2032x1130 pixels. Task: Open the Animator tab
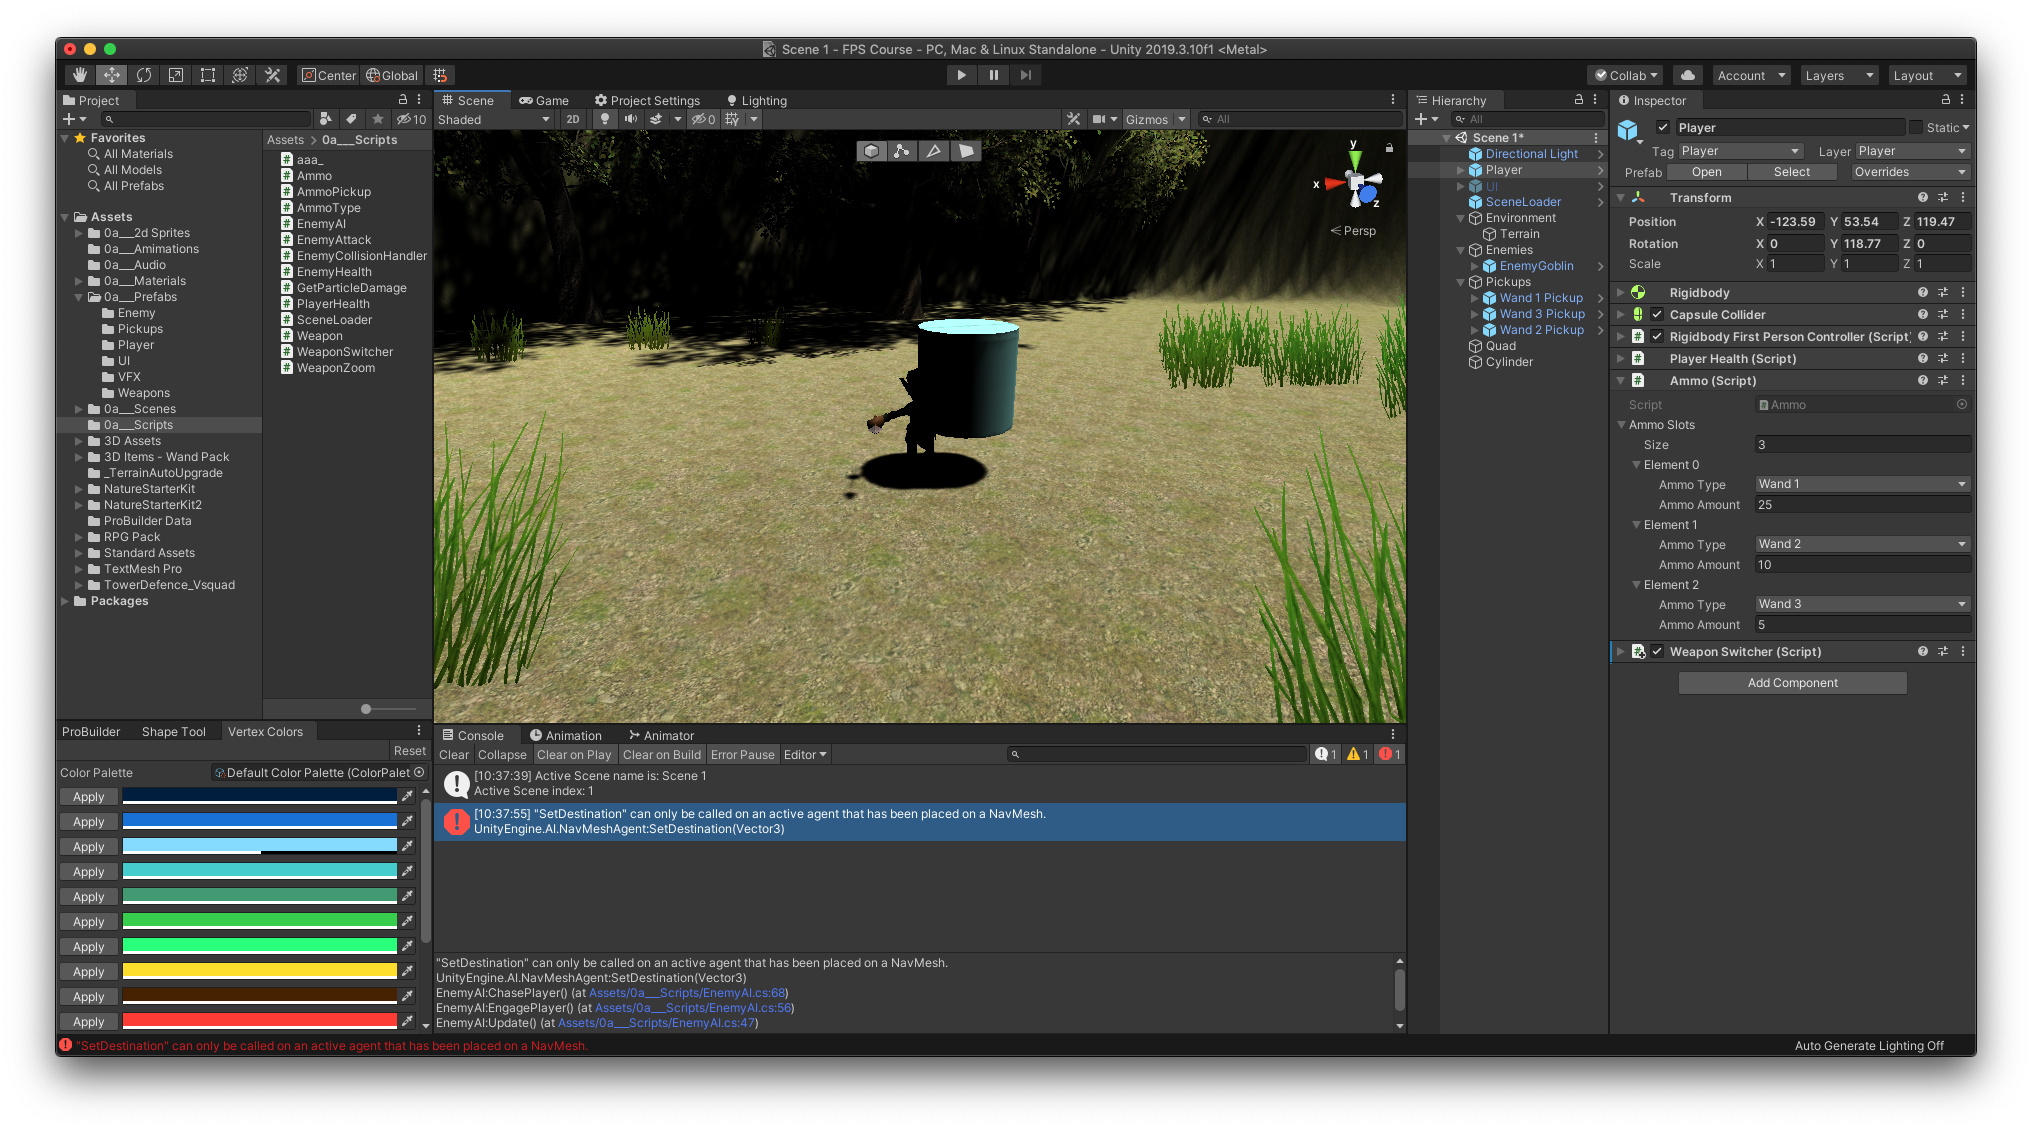point(661,735)
